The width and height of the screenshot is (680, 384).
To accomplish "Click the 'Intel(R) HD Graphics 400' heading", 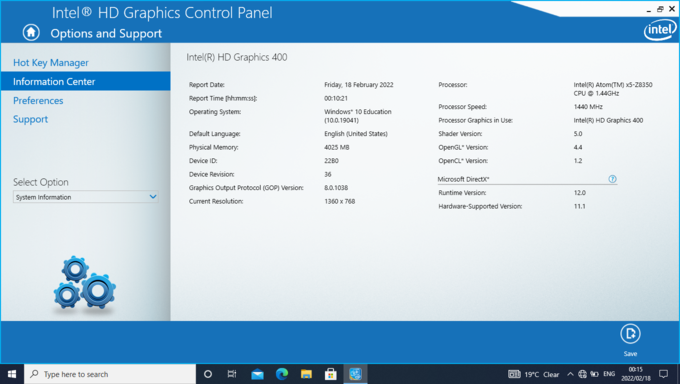I will tap(237, 57).
